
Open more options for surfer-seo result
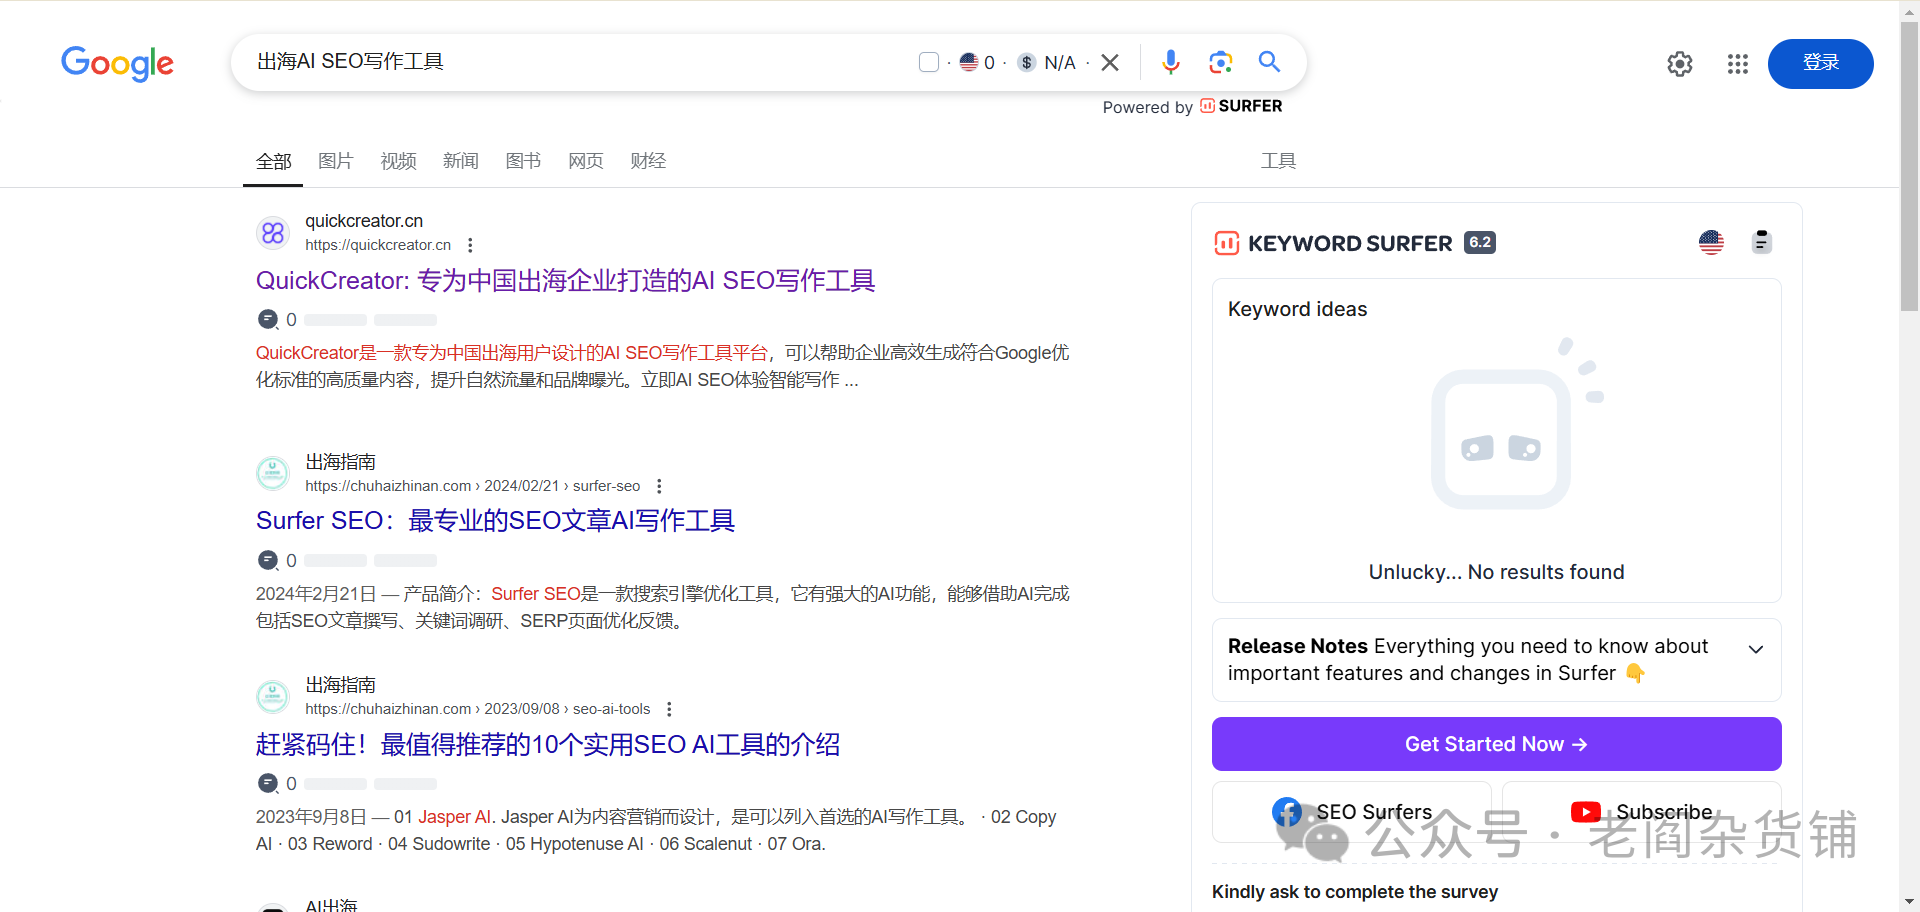tap(659, 486)
